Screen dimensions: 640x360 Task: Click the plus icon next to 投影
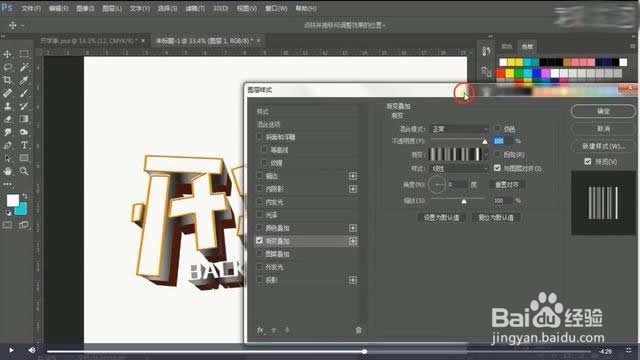pyautogui.click(x=353, y=280)
